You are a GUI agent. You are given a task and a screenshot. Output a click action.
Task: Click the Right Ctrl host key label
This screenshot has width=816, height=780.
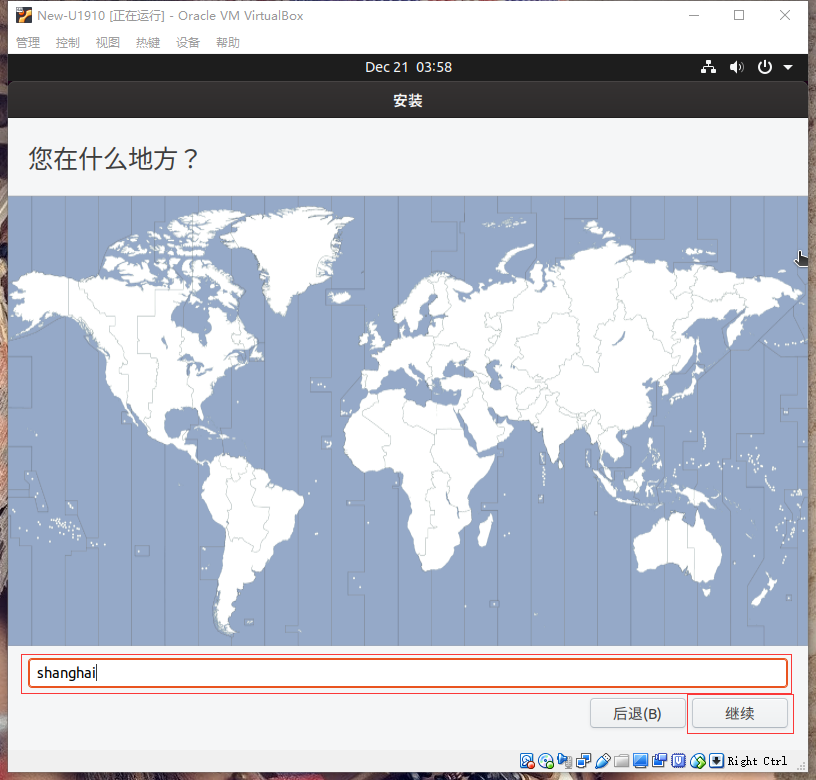757,761
